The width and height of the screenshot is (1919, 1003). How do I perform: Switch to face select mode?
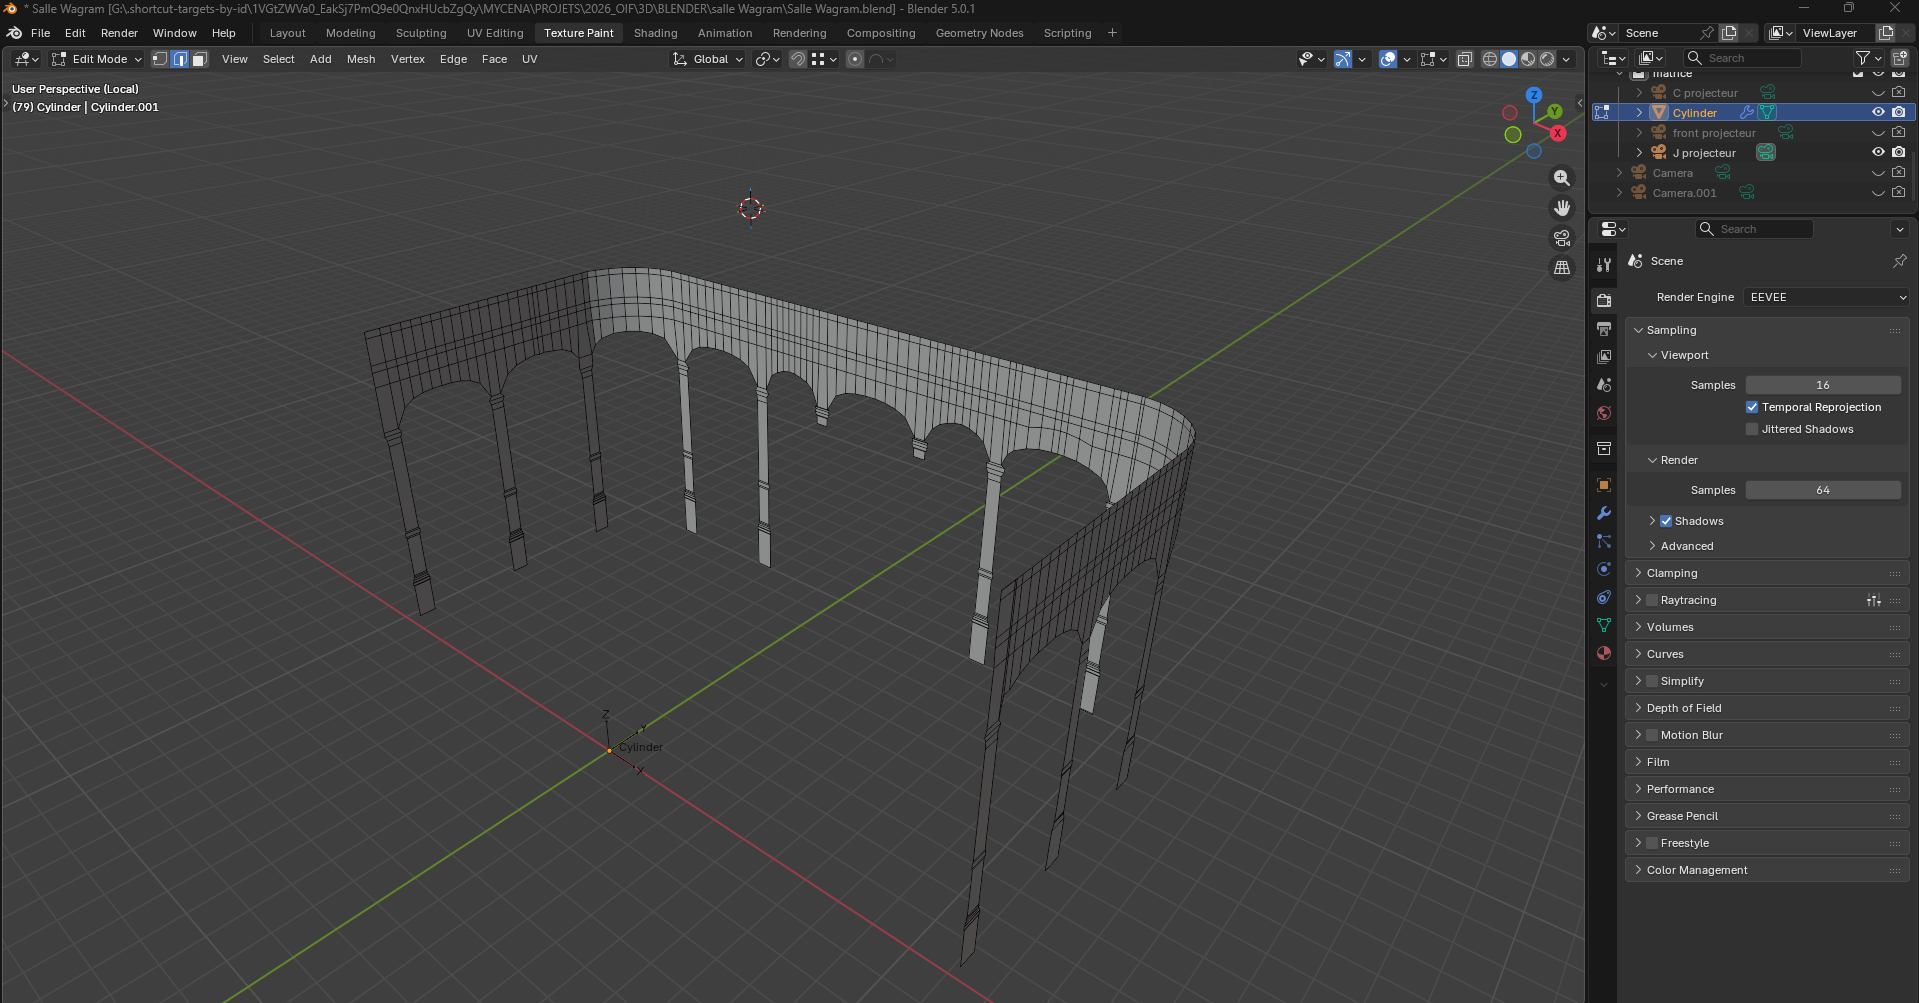tap(200, 59)
